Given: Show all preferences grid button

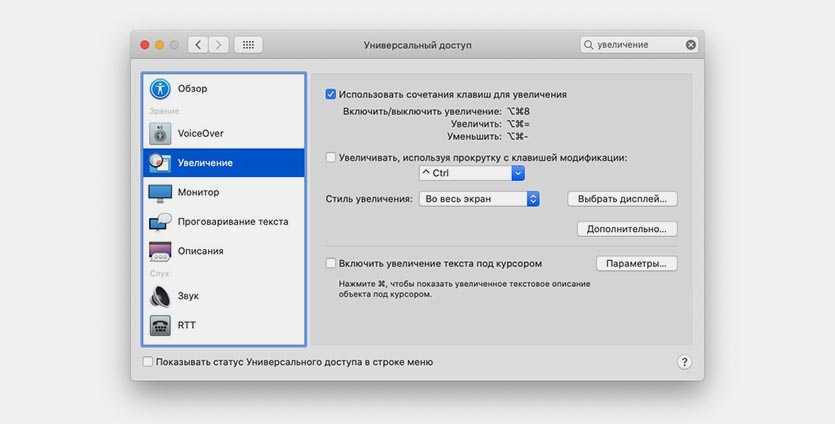Looking at the screenshot, I should point(249,45).
